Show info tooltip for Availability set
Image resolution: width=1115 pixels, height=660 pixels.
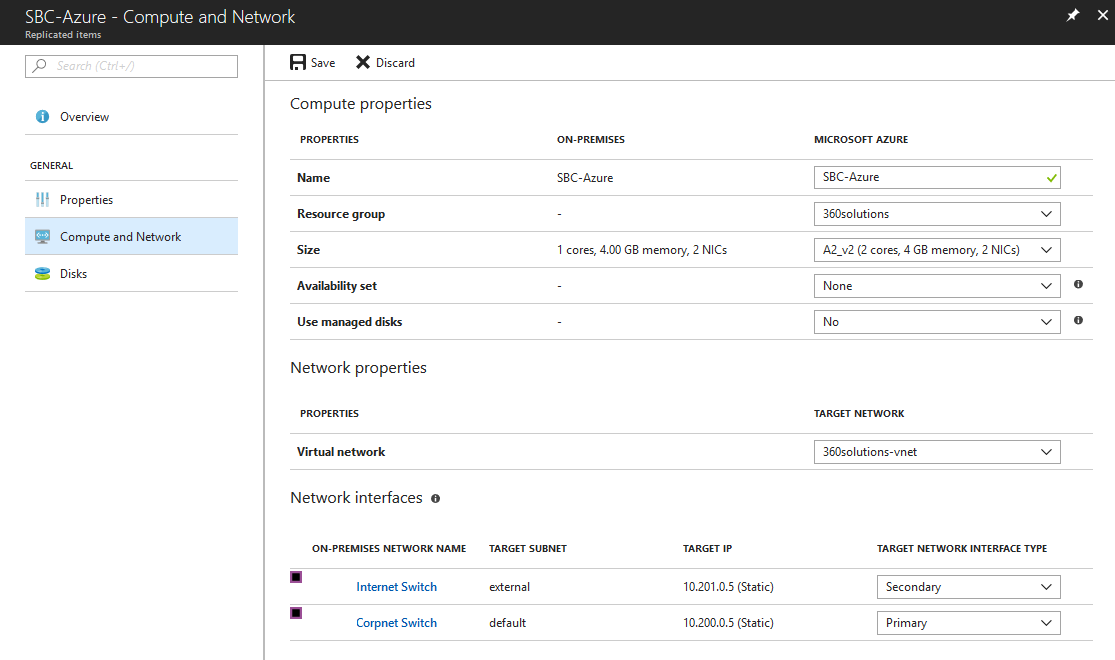tap(1078, 284)
